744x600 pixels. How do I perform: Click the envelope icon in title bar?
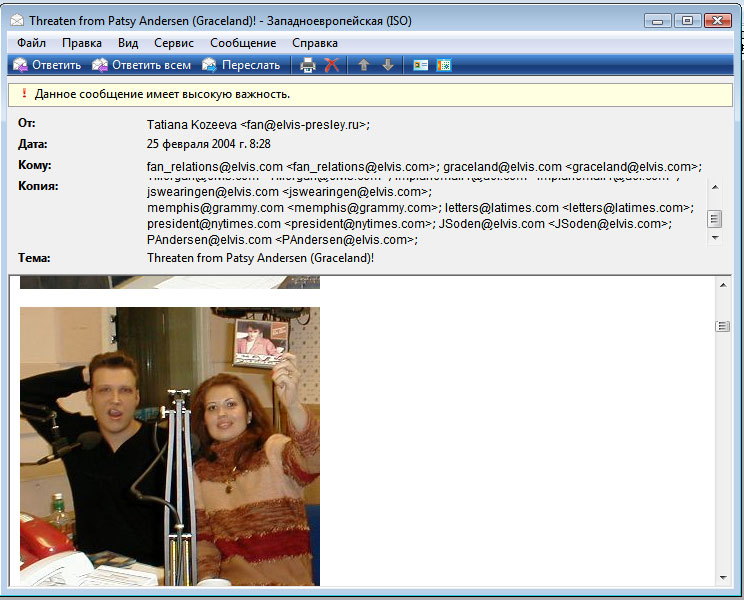pos(17,20)
